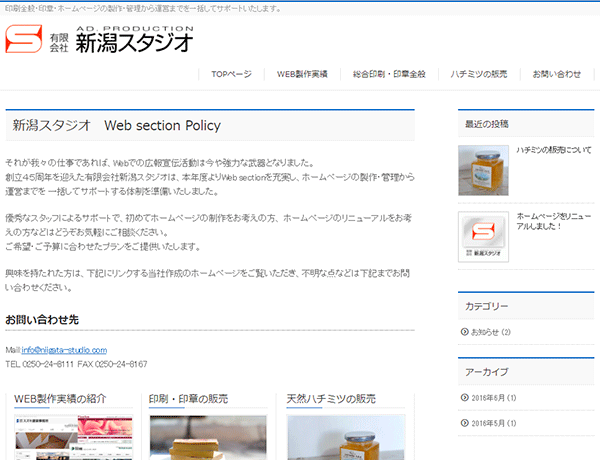The width and height of the screenshot is (600, 460).
Task: Click the info@niigata-studio.com email link
Action: [x=64, y=350]
